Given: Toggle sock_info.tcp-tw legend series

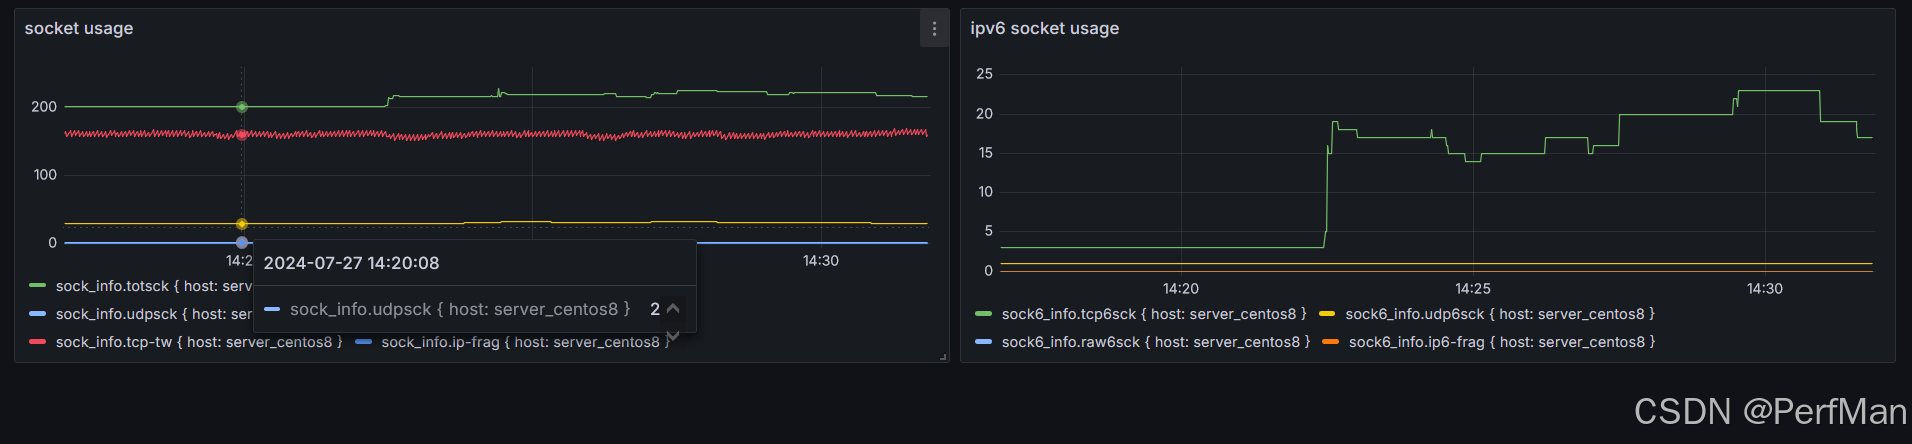Looking at the screenshot, I should point(199,342).
